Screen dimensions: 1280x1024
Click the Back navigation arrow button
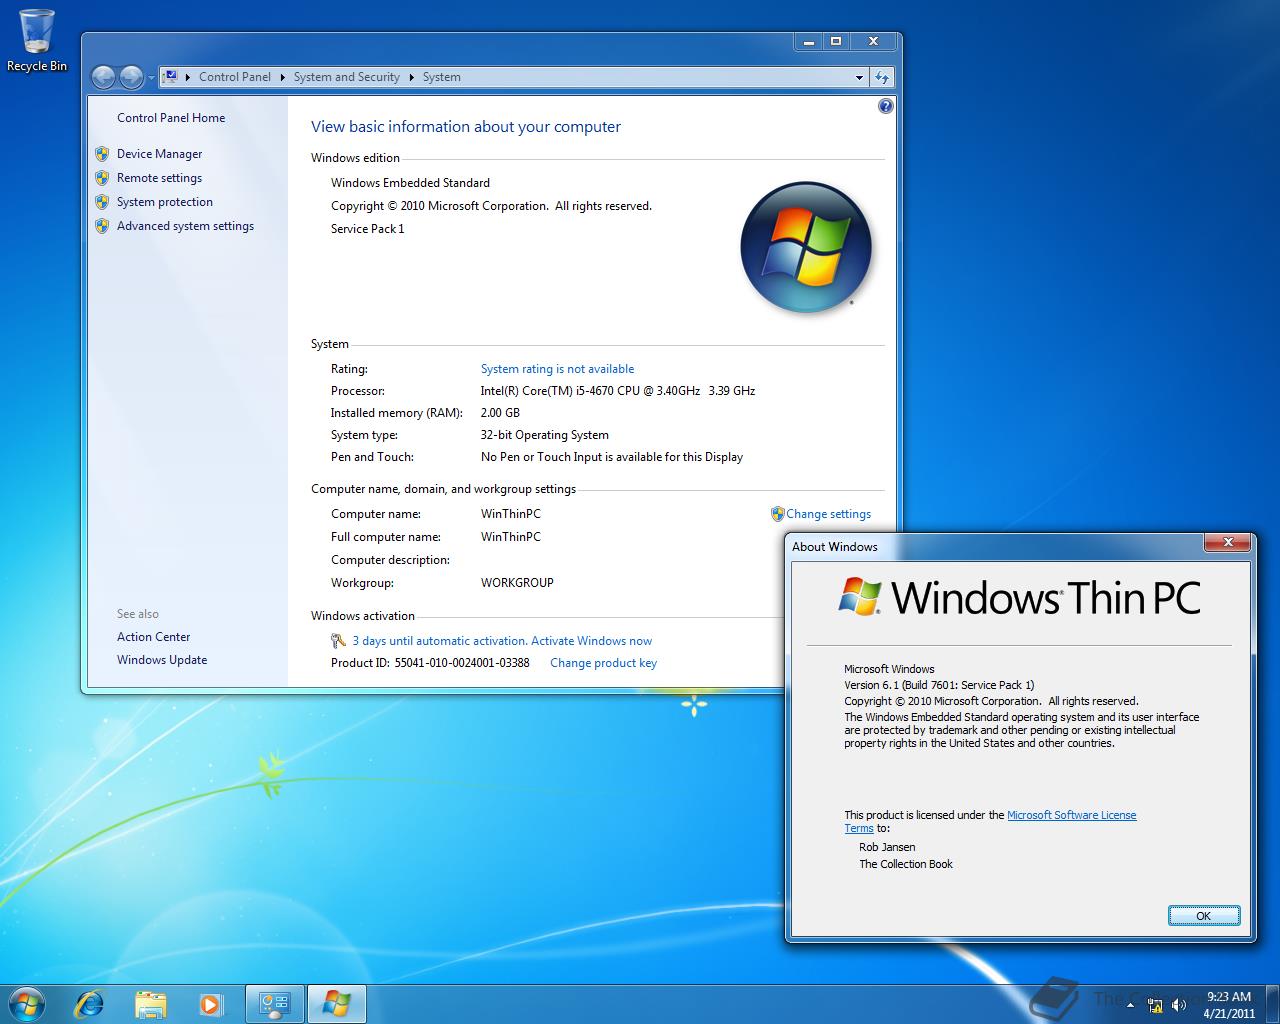click(x=103, y=77)
